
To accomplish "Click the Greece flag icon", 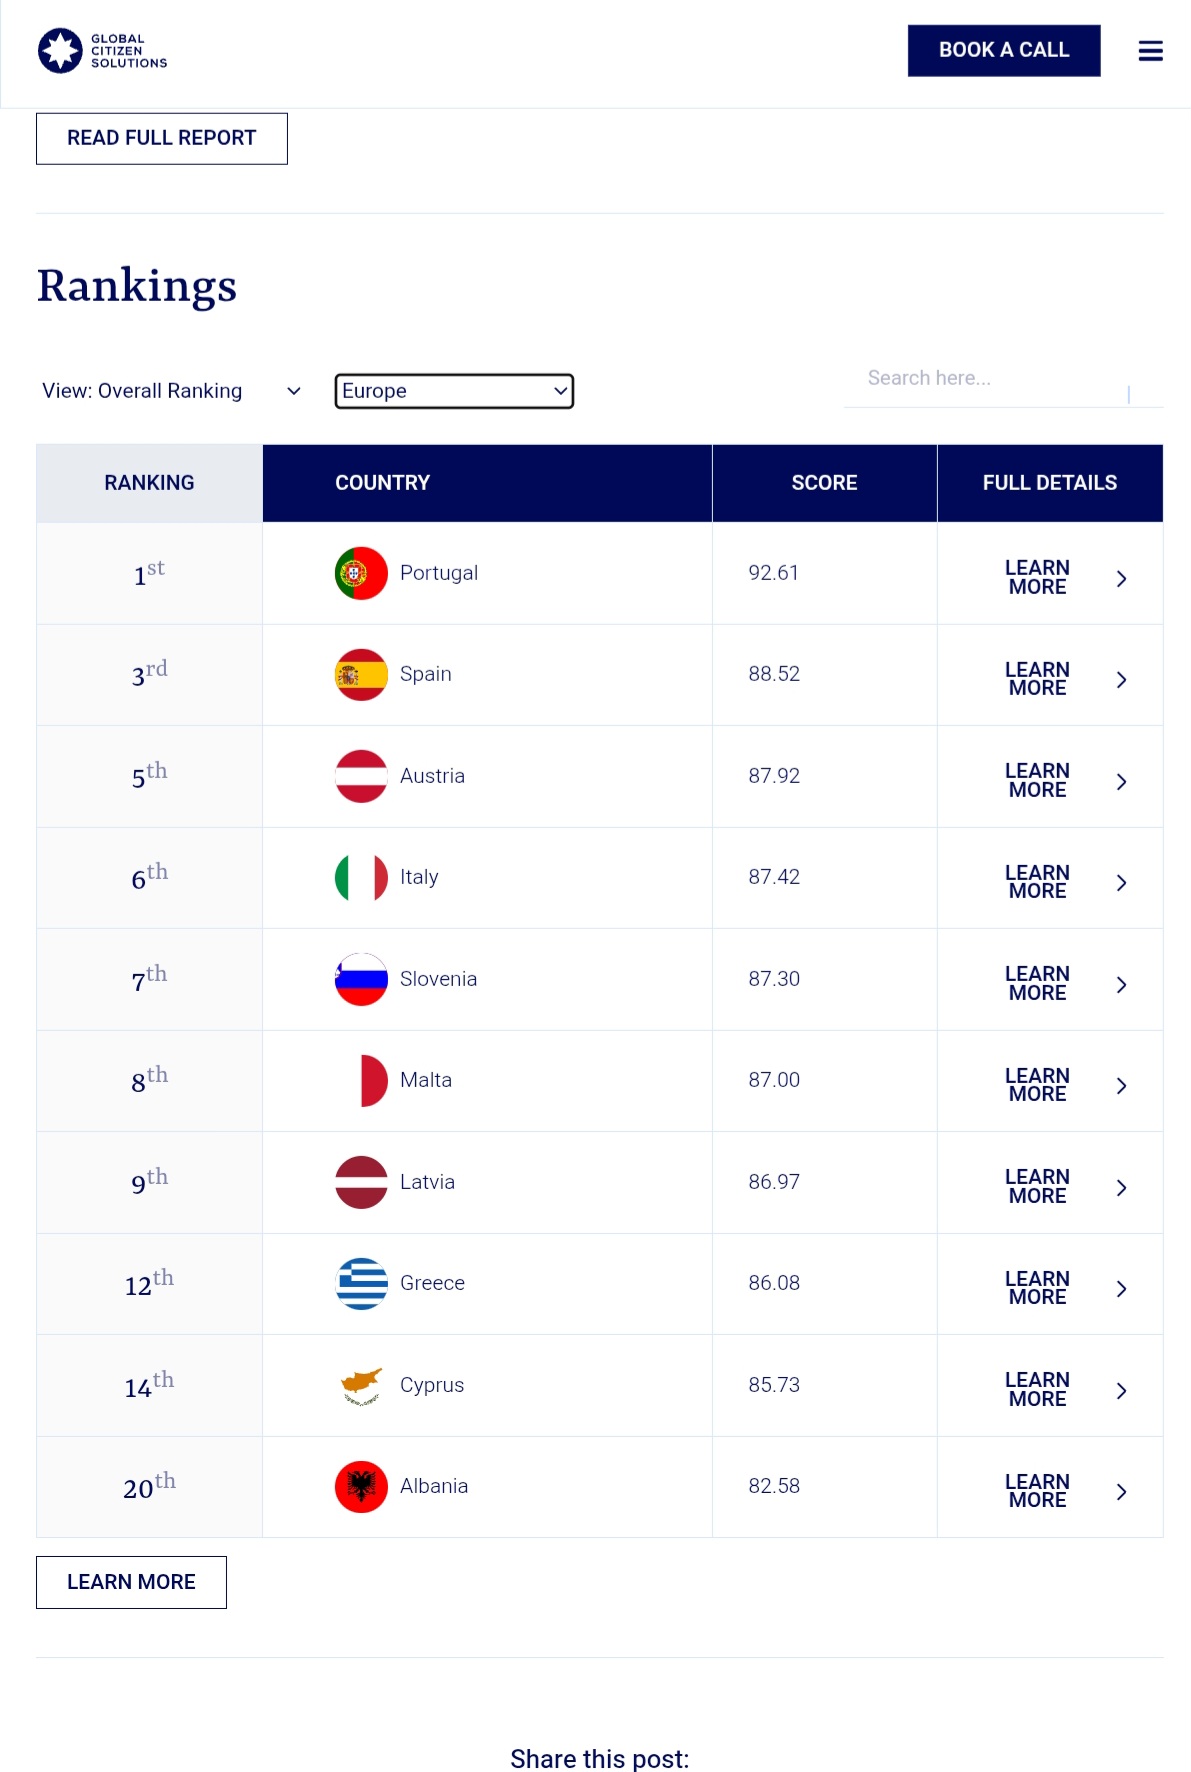I will 361,1283.
